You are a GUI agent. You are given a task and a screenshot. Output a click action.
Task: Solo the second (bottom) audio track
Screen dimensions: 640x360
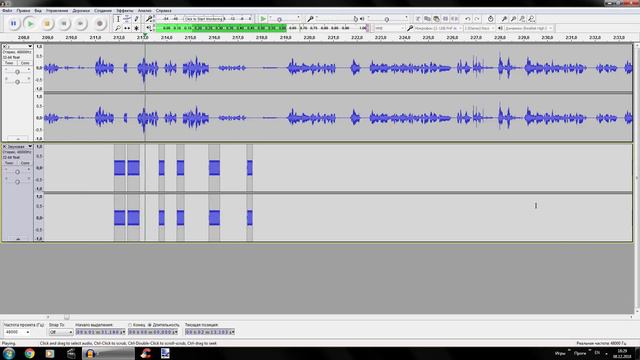(25, 163)
